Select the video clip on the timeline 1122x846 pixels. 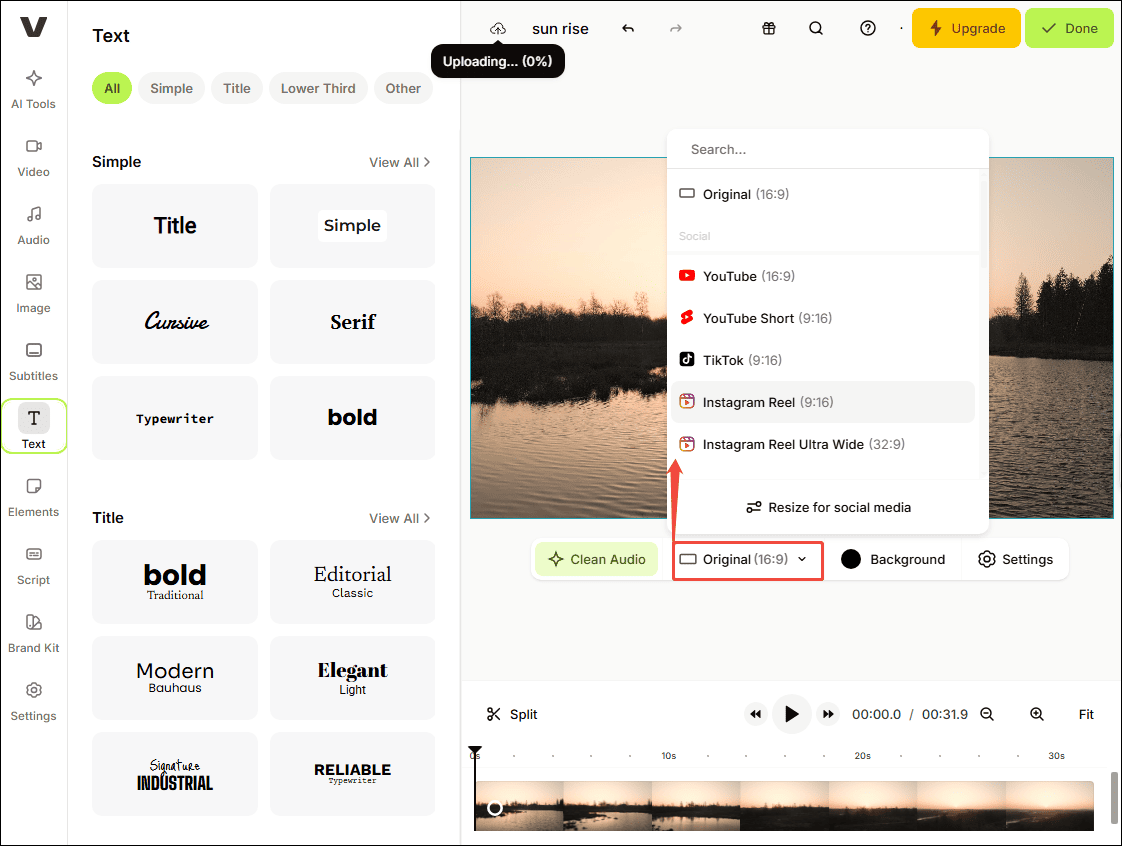click(x=784, y=806)
